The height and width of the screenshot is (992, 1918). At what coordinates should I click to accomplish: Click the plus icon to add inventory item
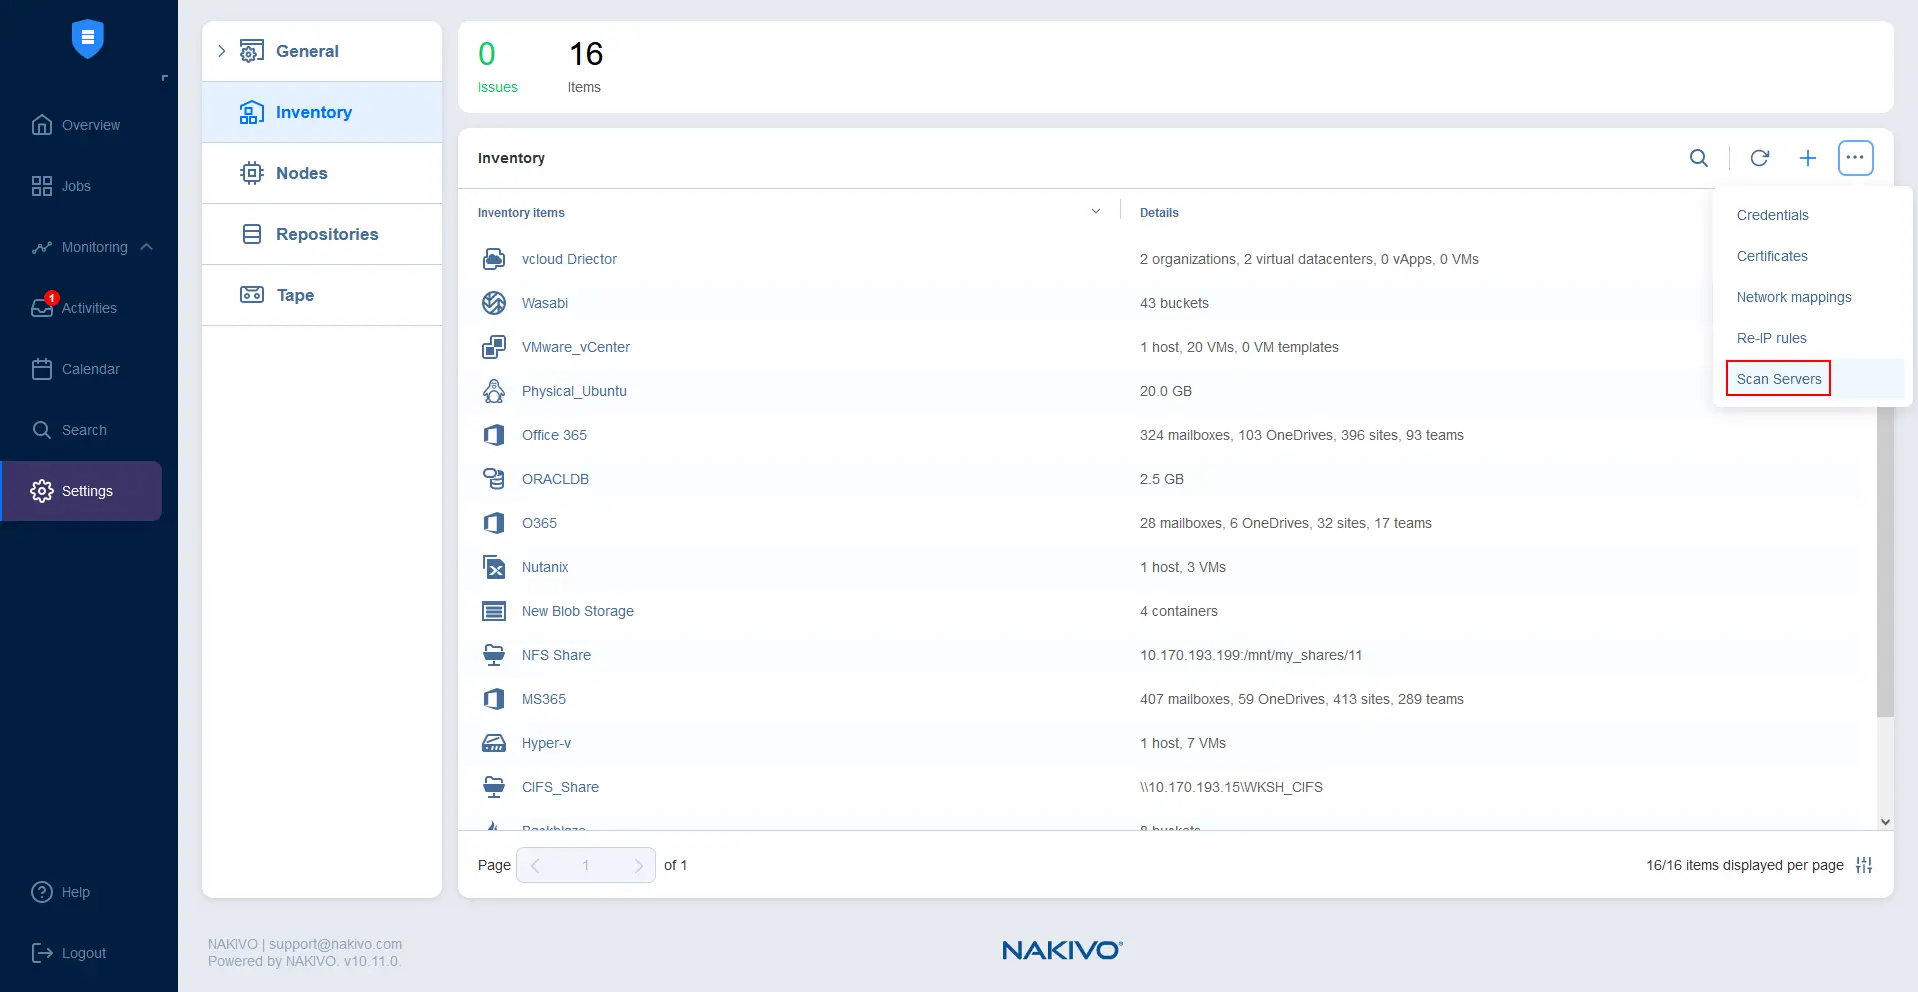(1807, 158)
